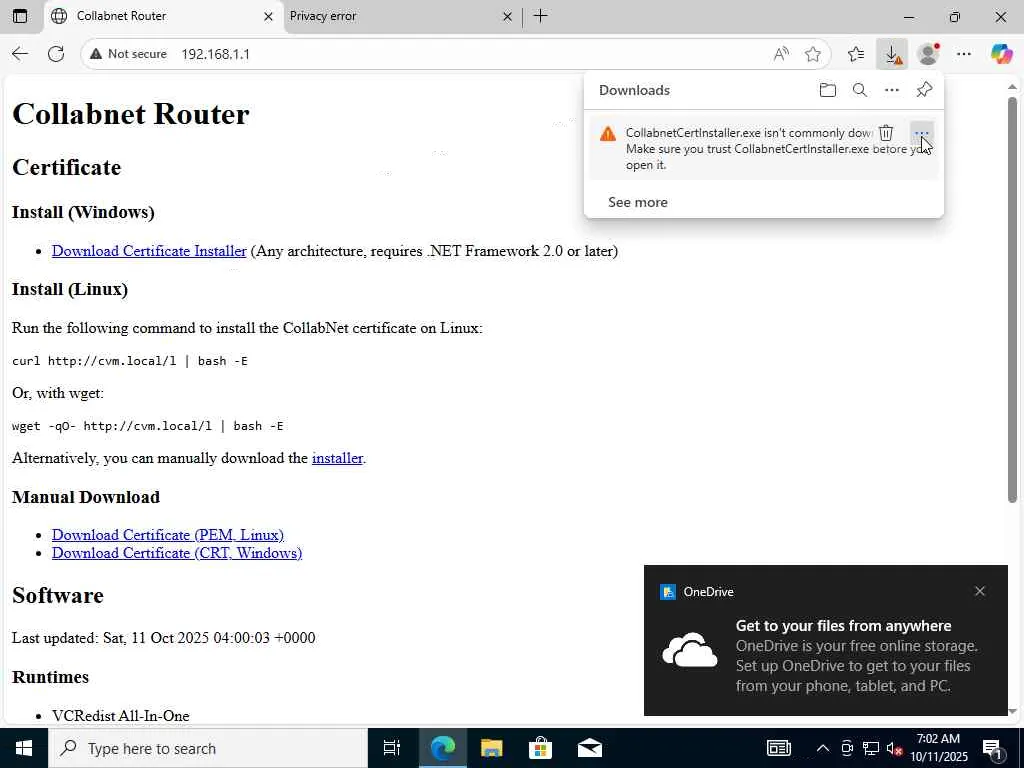Open the Mail app from taskbar
The image size is (1024, 768).
[590, 748]
